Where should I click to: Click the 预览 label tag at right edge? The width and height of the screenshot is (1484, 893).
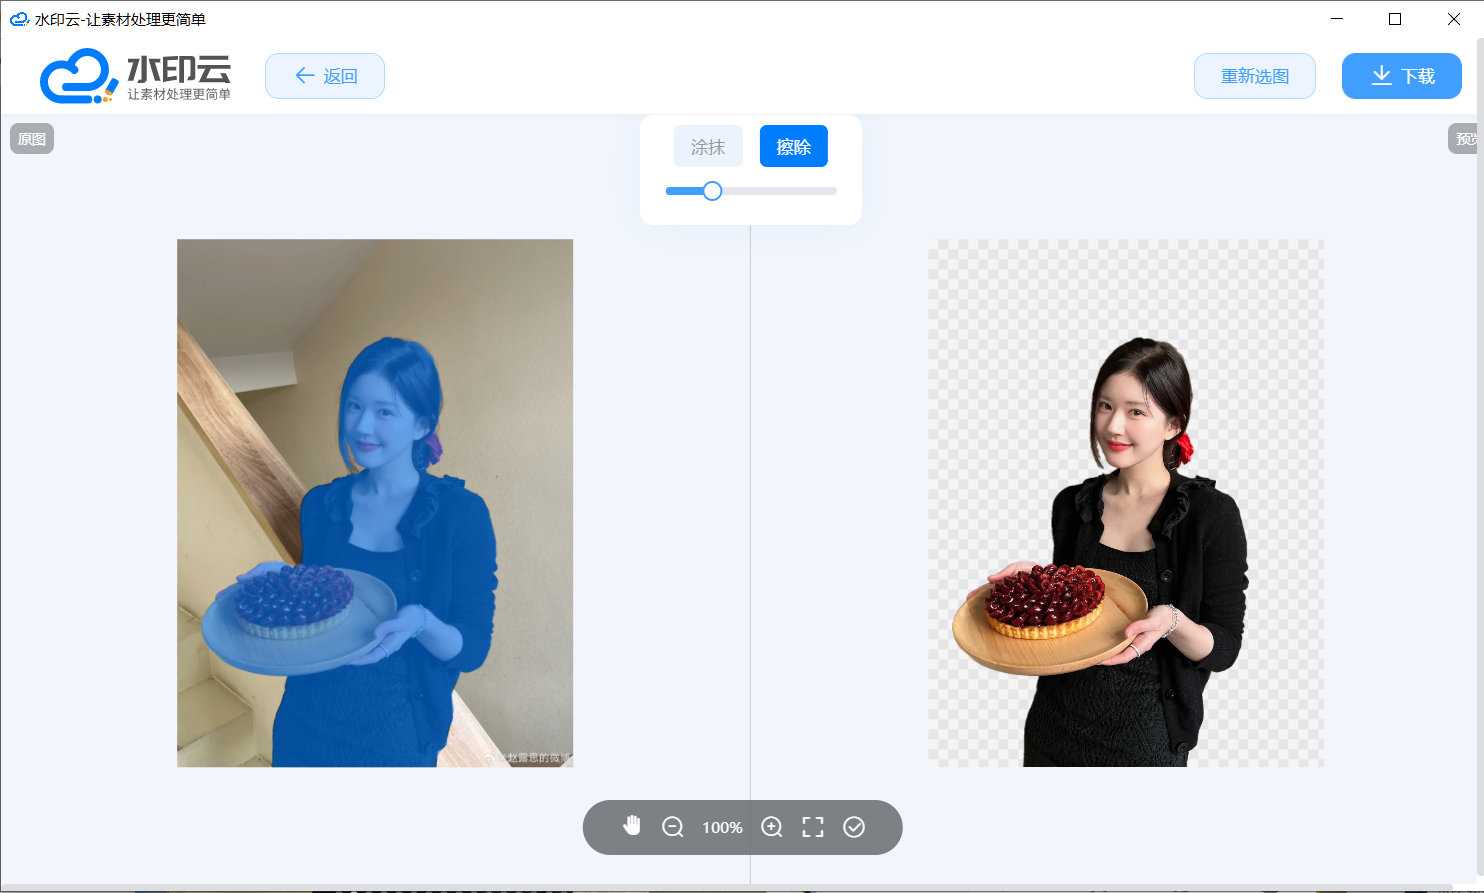tap(1464, 139)
